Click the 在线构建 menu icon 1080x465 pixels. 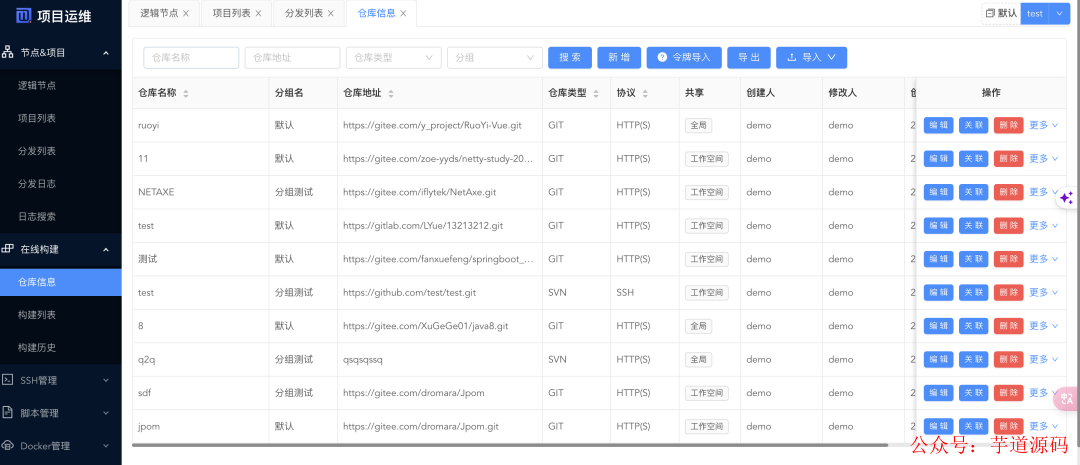(8, 249)
